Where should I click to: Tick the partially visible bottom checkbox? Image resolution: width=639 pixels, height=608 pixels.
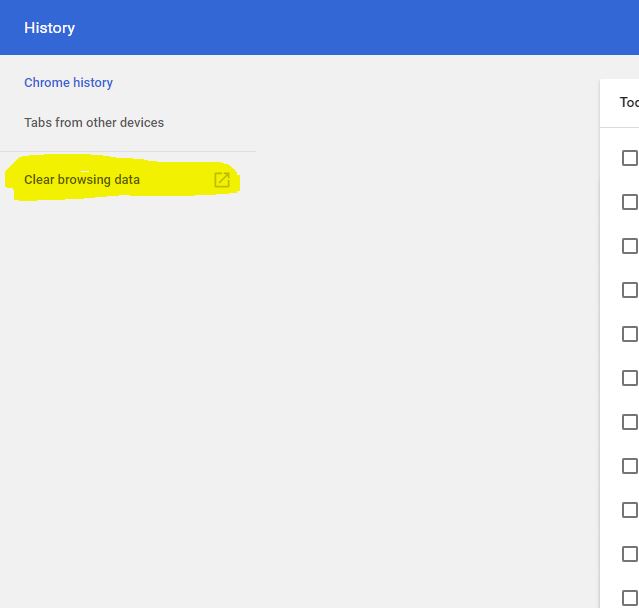pos(629,598)
